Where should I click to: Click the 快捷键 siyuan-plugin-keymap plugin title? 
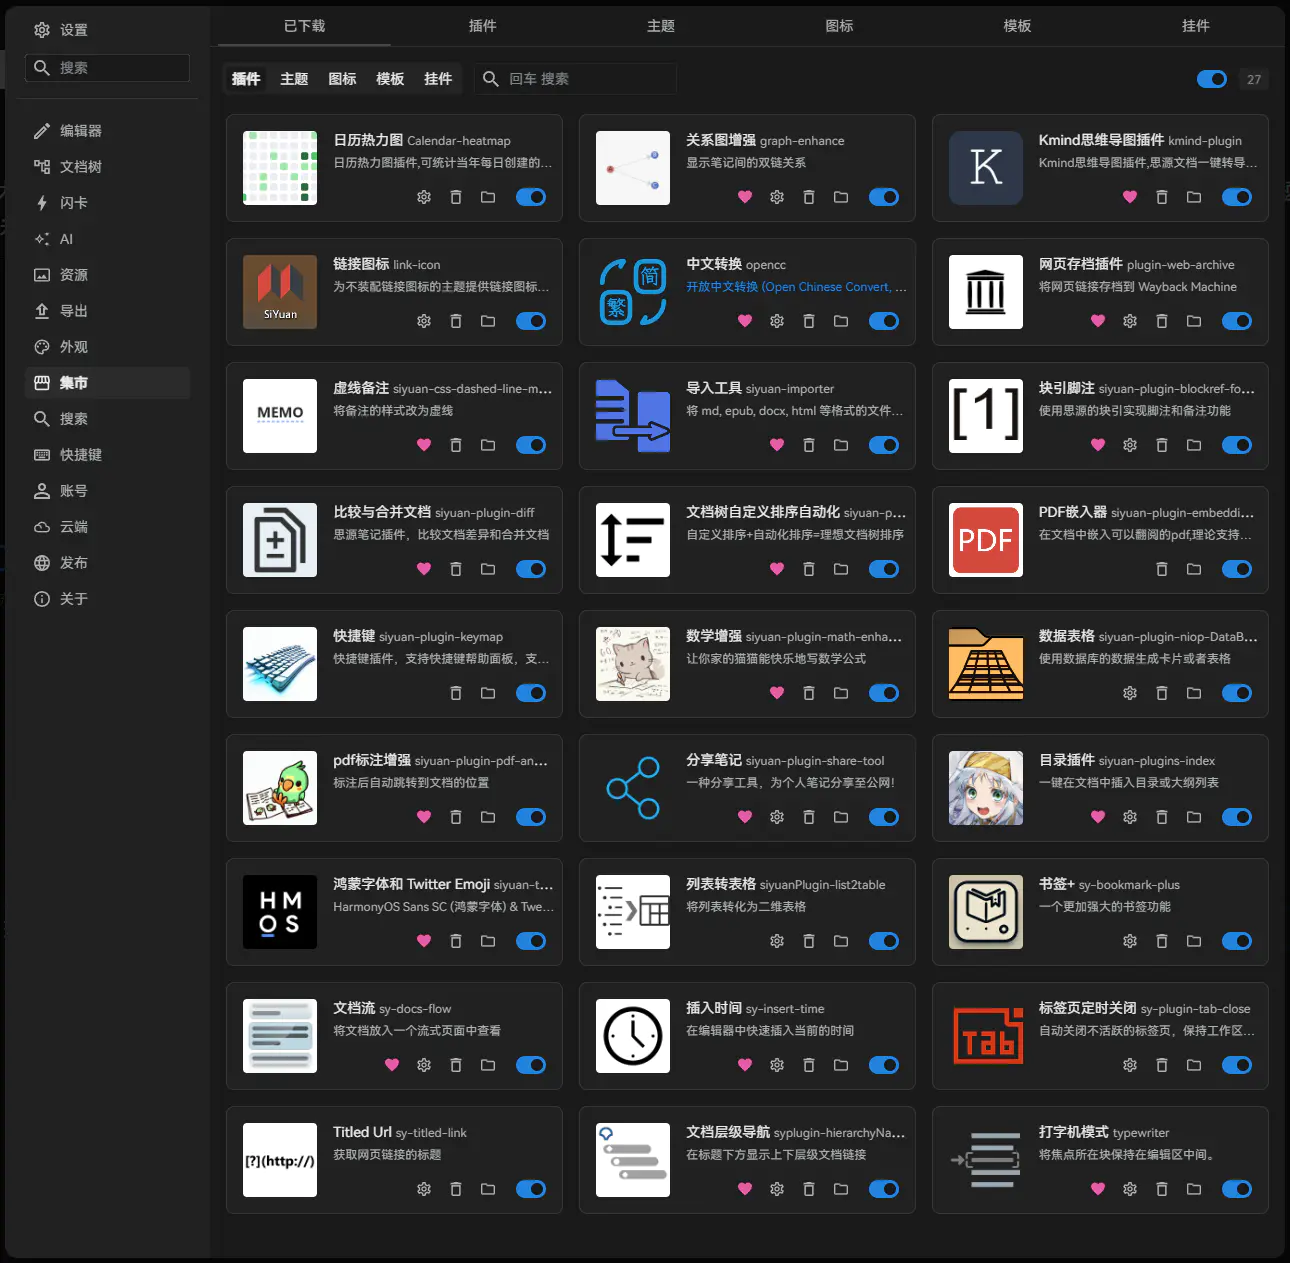[418, 636]
